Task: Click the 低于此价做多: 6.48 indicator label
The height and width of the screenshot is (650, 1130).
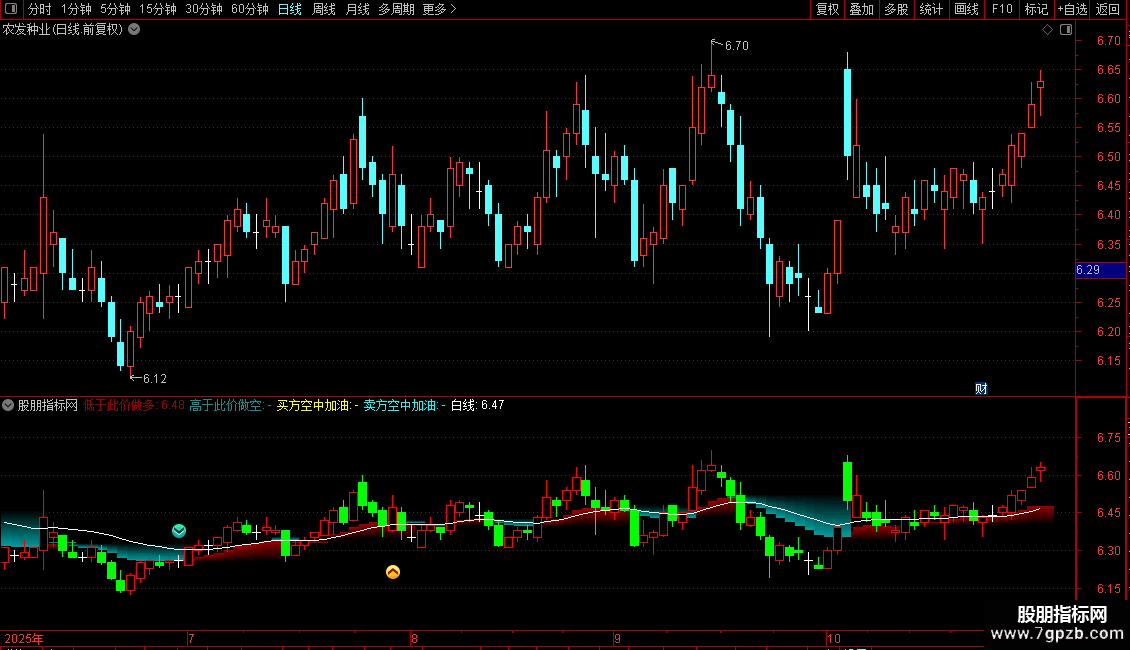Action: pyautogui.click(x=134, y=405)
